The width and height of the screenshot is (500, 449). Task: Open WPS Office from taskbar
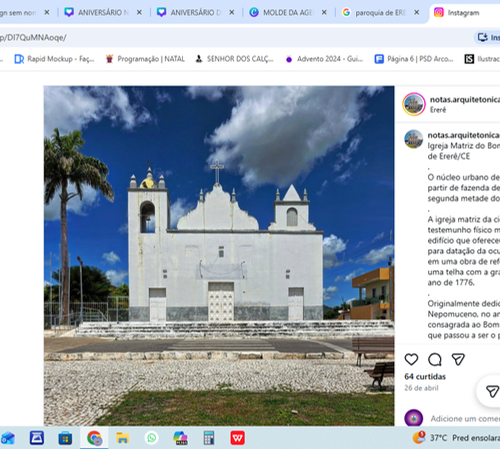click(238, 438)
